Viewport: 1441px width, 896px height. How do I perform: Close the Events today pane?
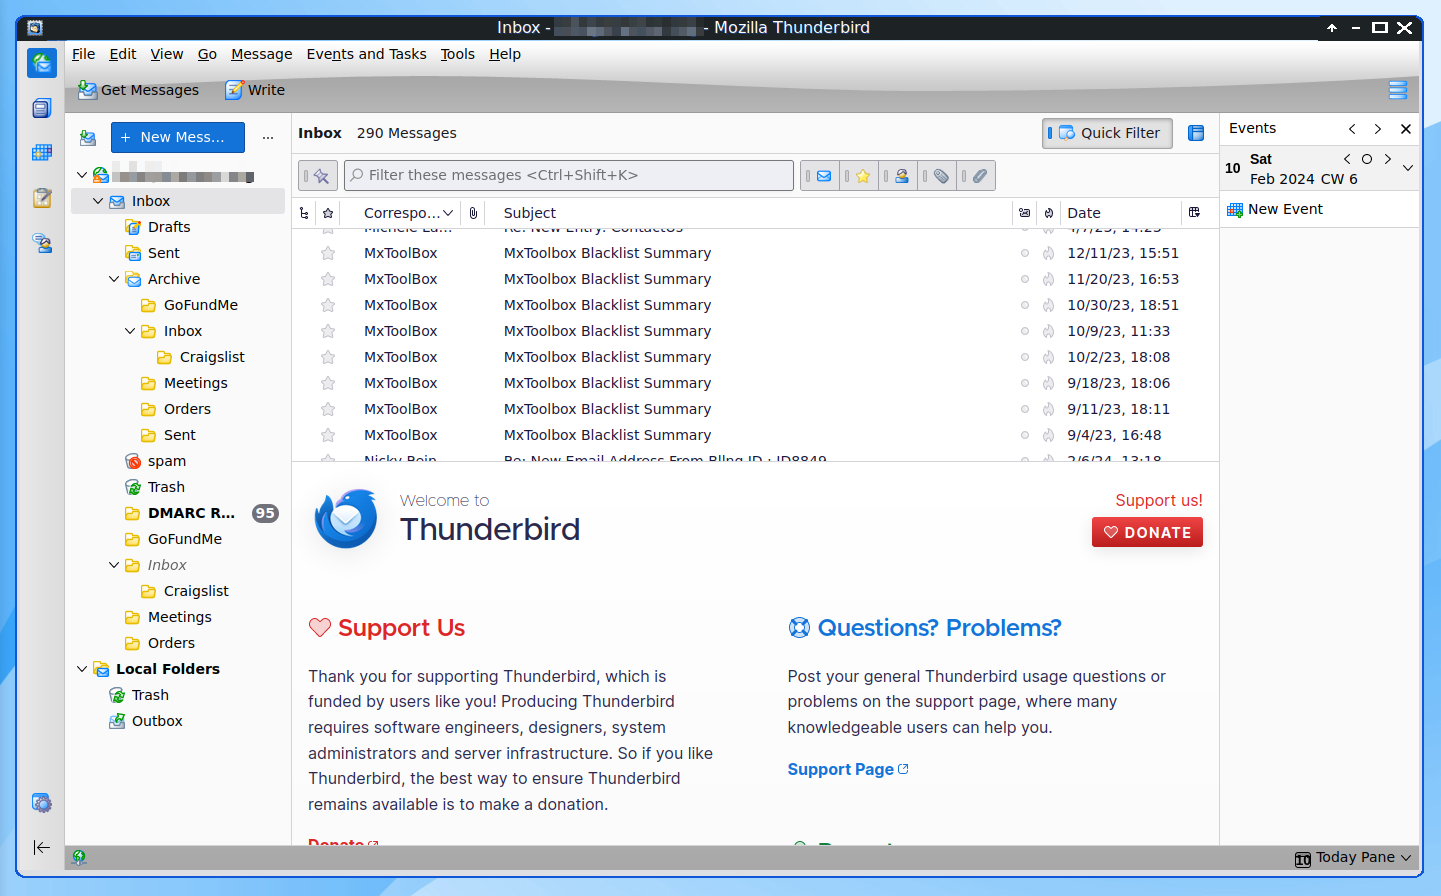click(x=1406, y=129)
